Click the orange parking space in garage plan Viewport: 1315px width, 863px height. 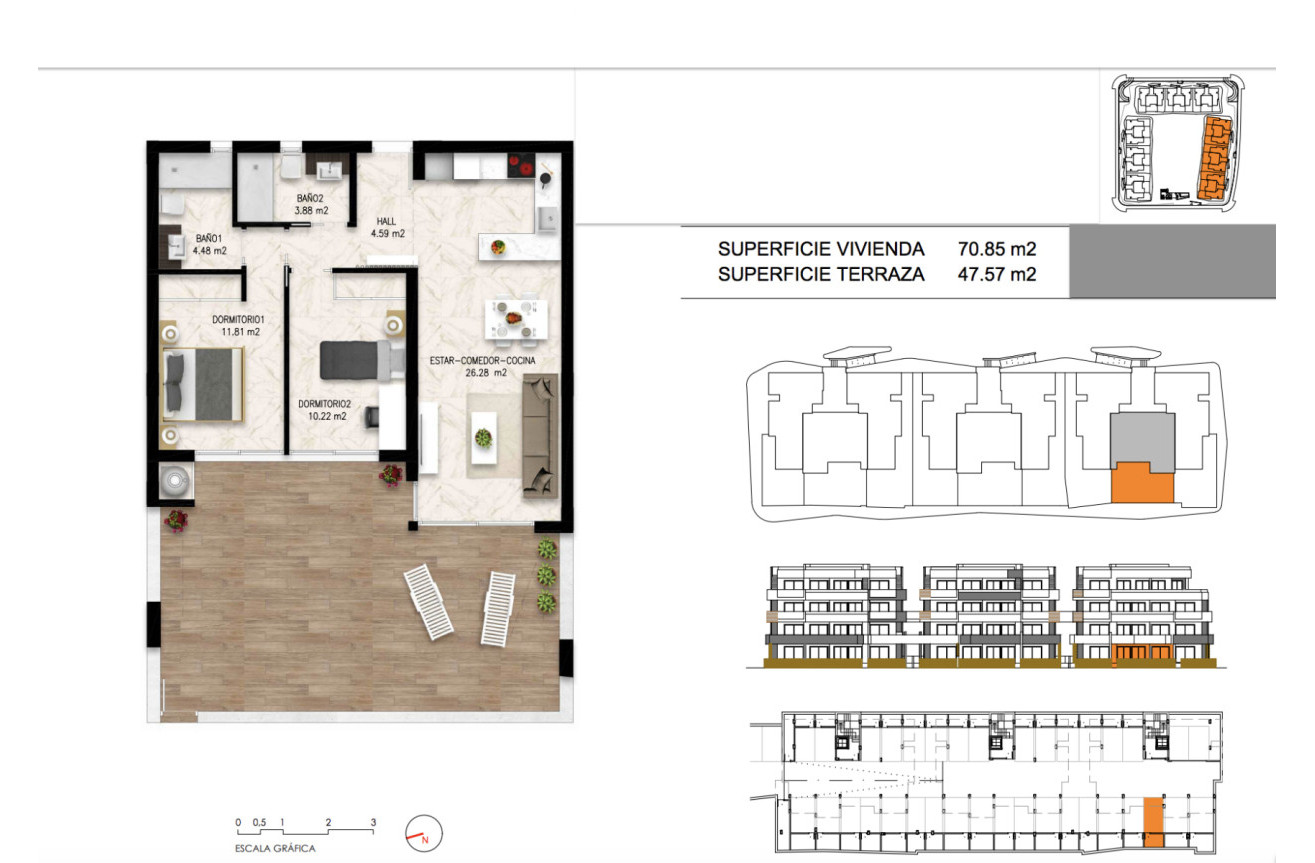[1153, 821]
